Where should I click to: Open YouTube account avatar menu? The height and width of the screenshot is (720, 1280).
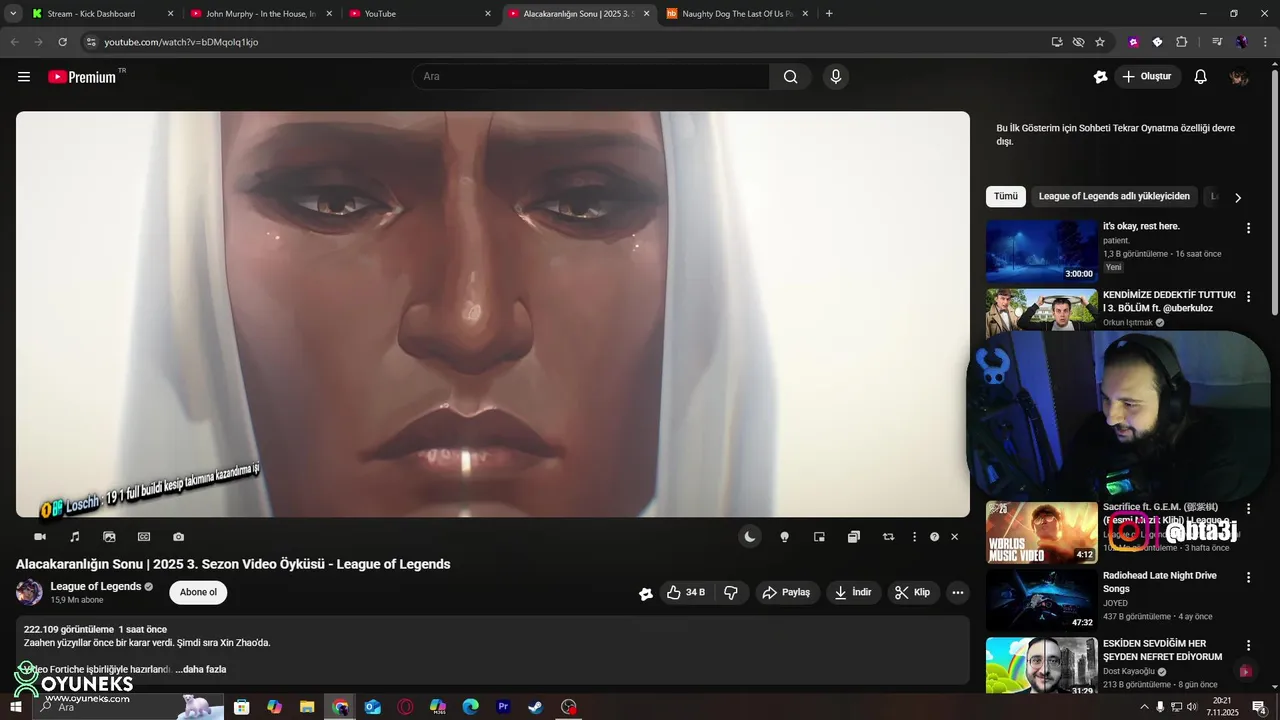click(x=1239, y=77)
